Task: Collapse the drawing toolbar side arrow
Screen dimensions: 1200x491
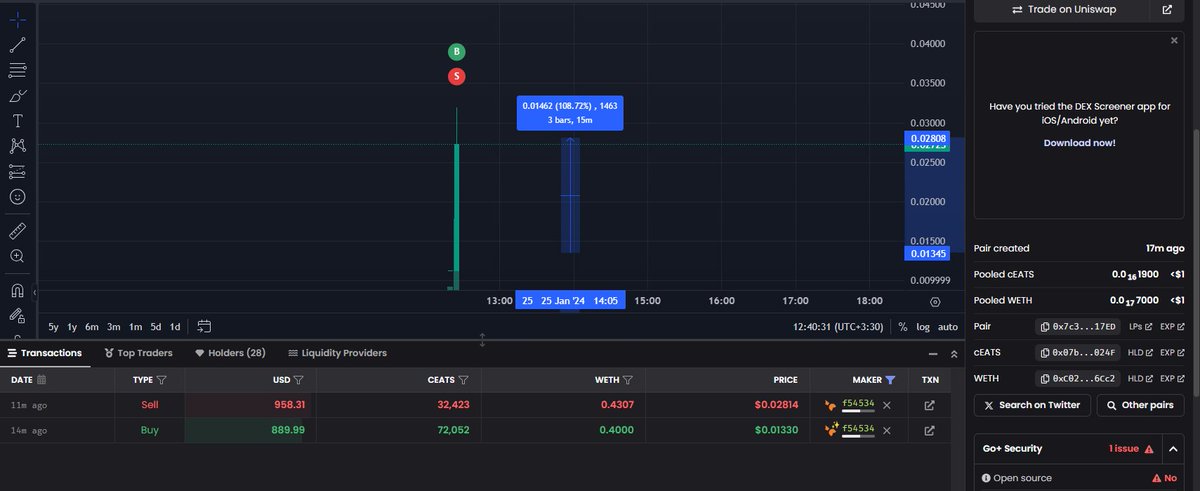Action: click(35, 293)
